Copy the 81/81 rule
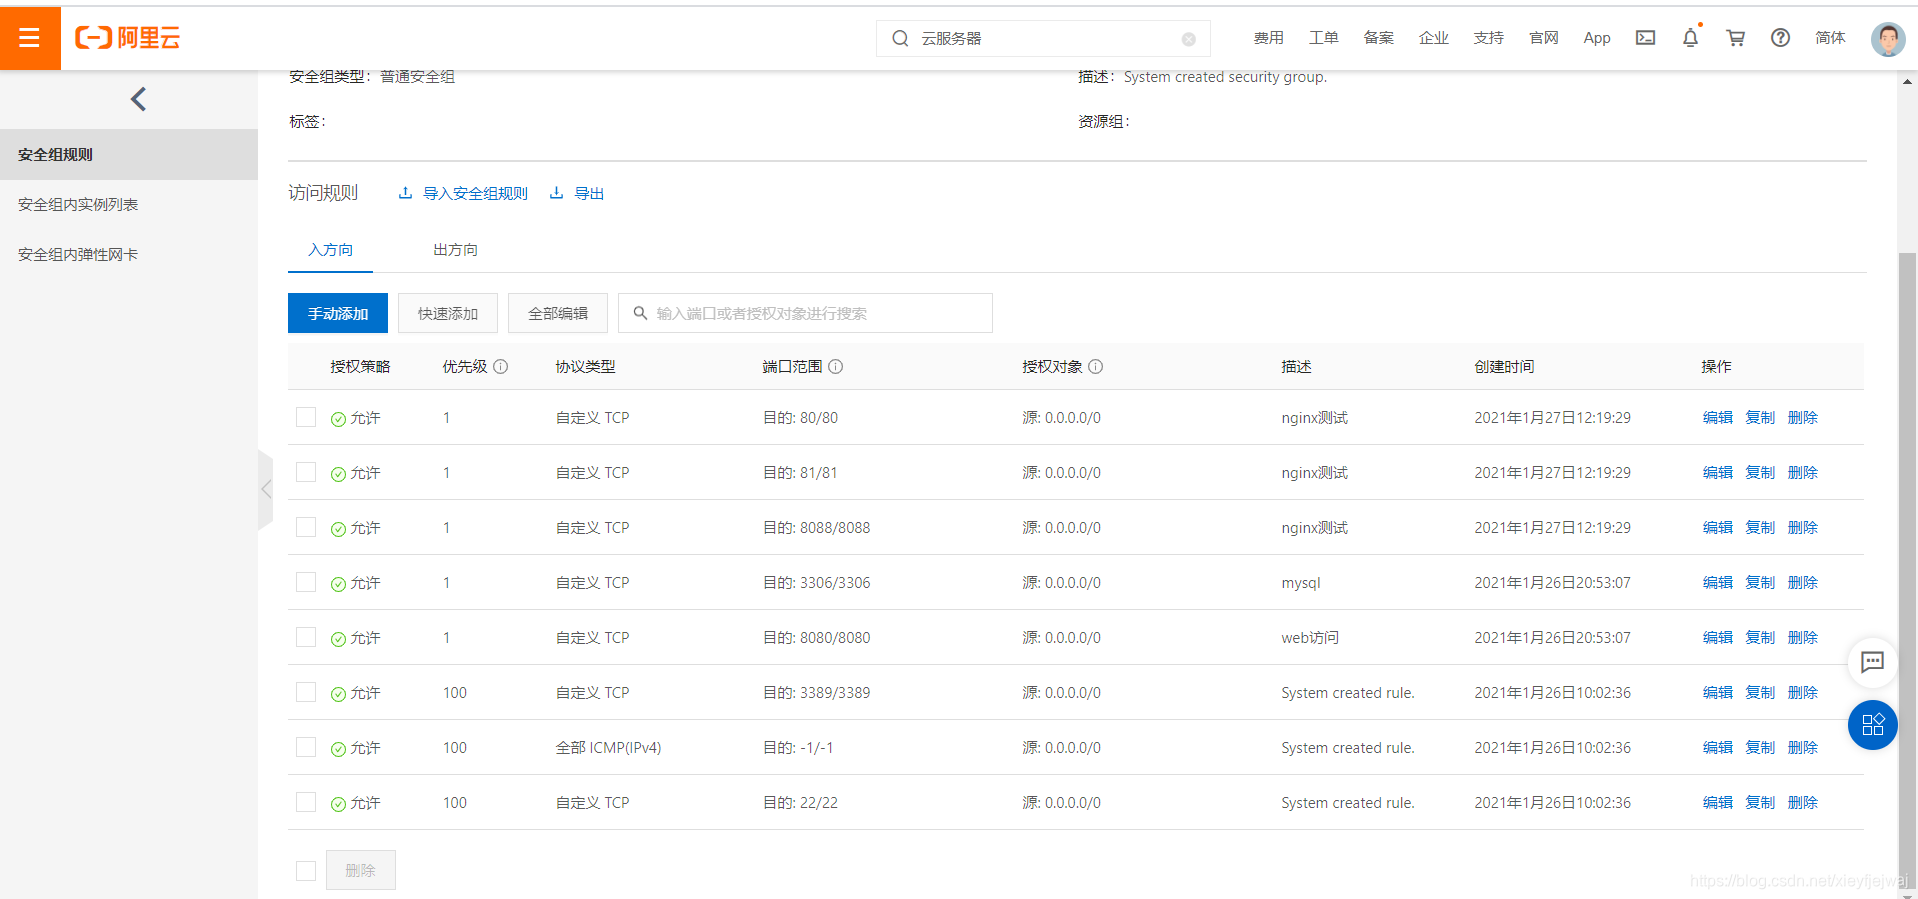 click(x=1760, y=472)
